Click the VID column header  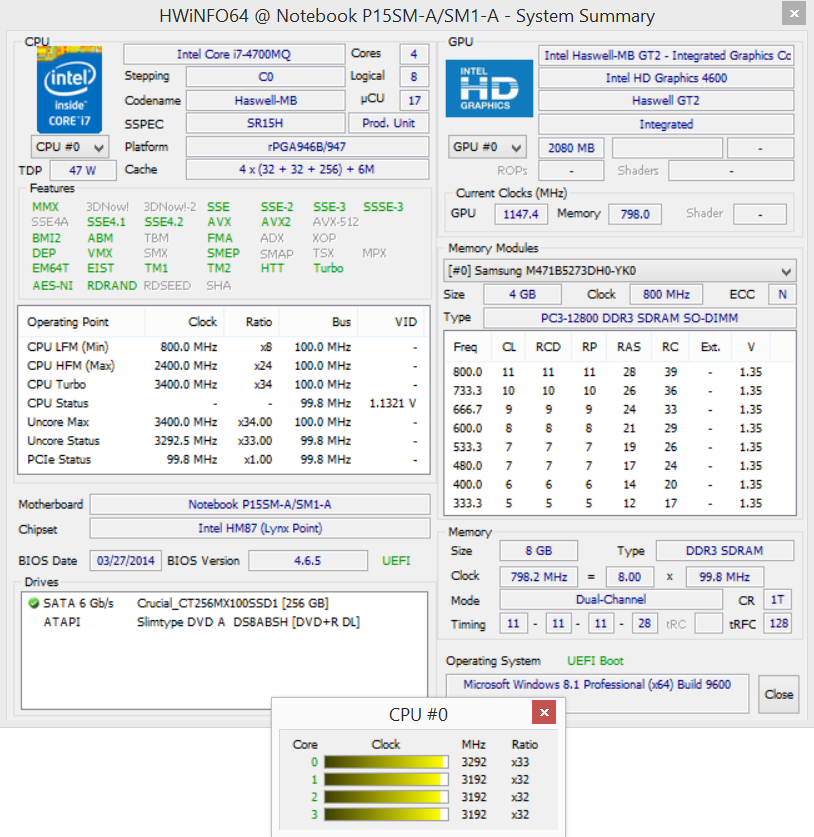point(406,322)
